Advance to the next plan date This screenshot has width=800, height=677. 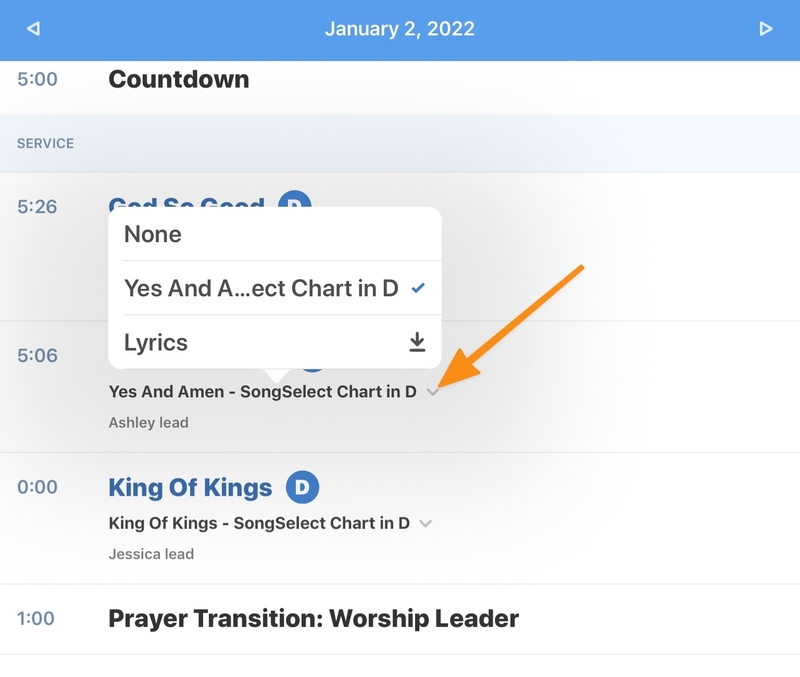pos(766,29)
